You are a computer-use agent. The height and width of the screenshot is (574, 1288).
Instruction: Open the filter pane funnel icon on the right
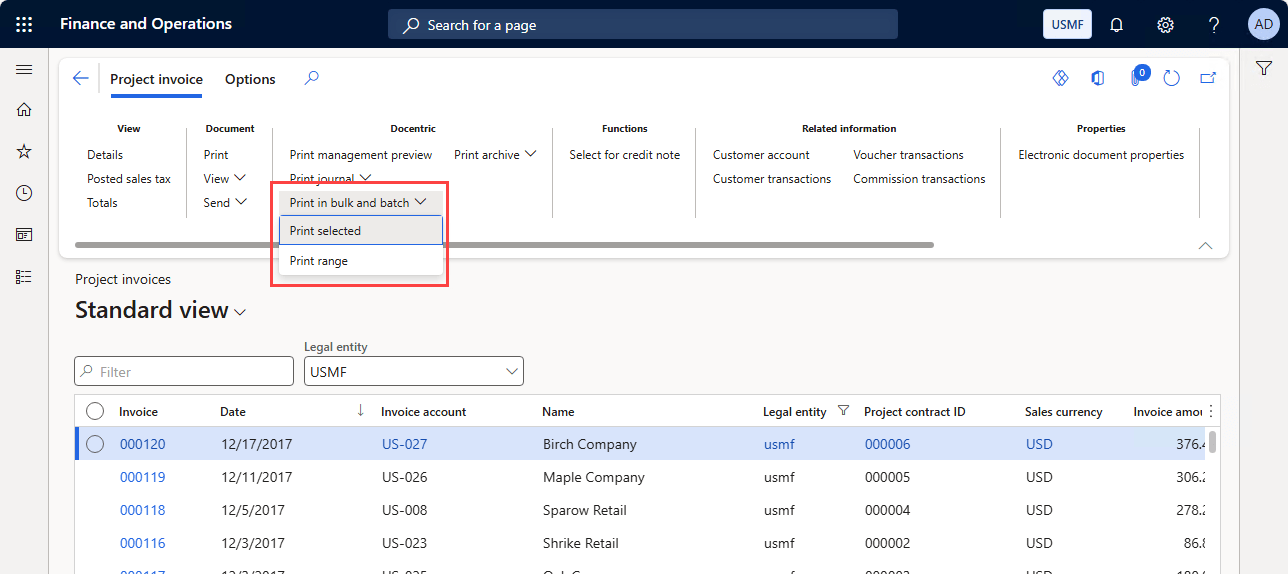tap(1263, 68)
